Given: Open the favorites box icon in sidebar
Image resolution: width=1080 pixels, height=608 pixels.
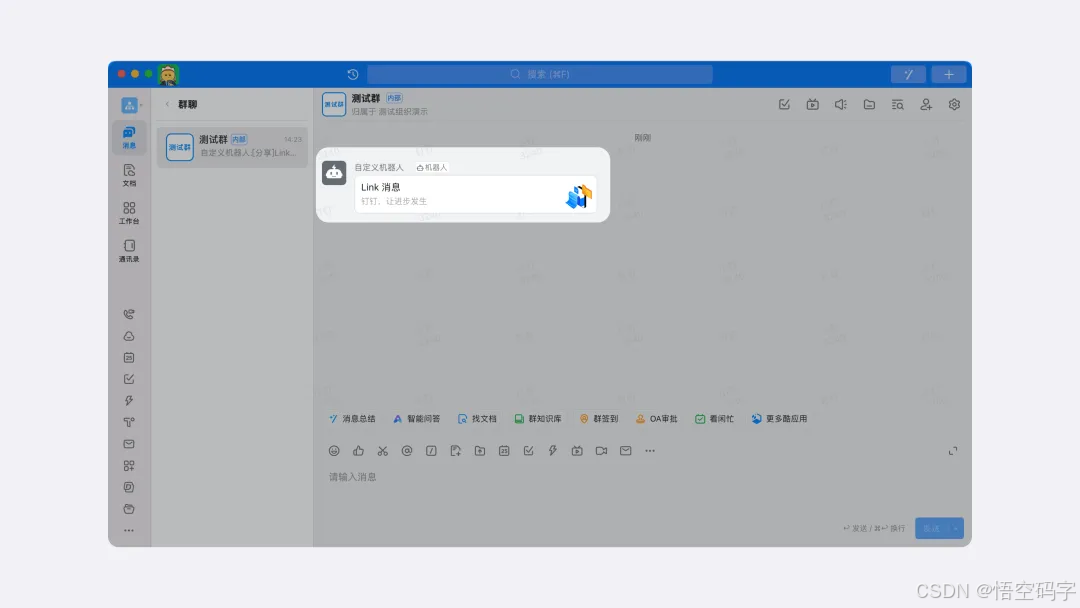Looking at the screenshot, I should [129, 509].
